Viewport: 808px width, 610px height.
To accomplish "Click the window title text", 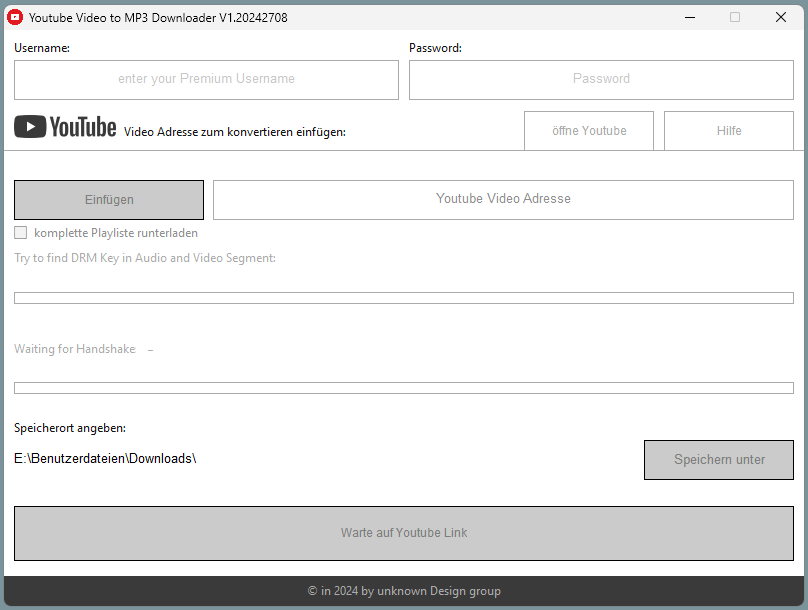I will click(x=158, y=18).
